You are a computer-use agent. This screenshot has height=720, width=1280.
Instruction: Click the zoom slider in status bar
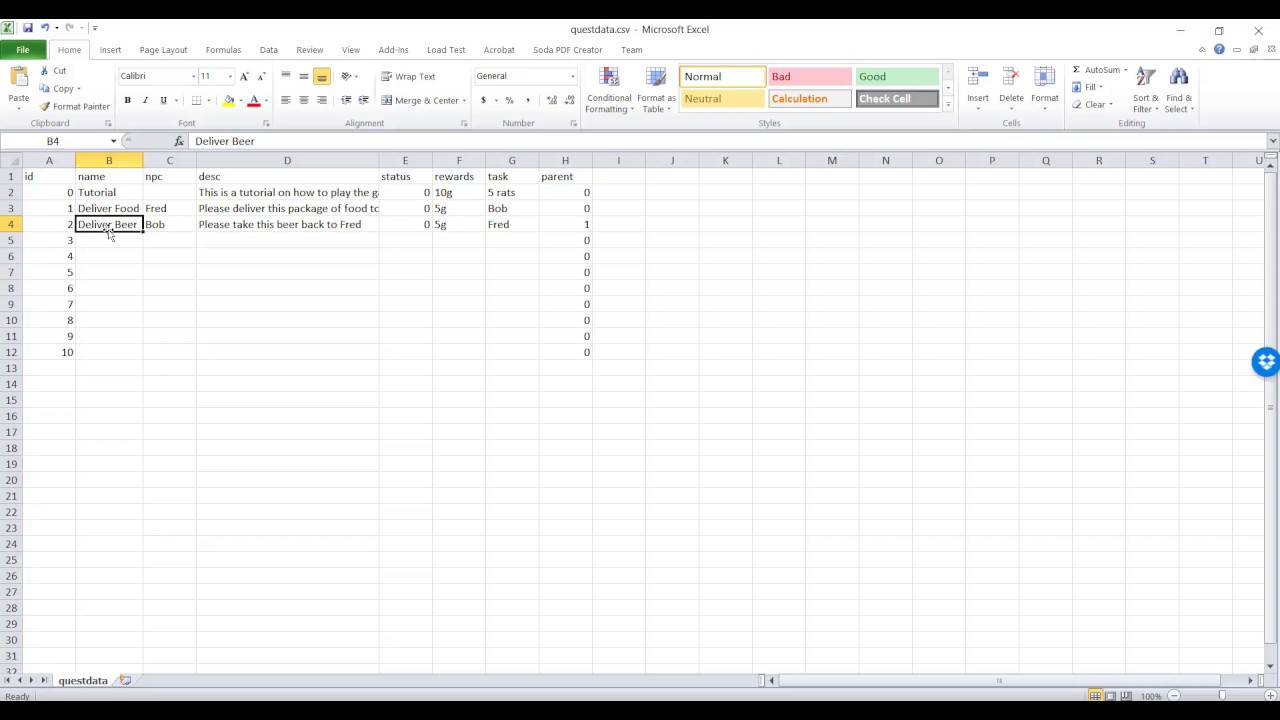pyautogui.click(x=1221, y=696)
